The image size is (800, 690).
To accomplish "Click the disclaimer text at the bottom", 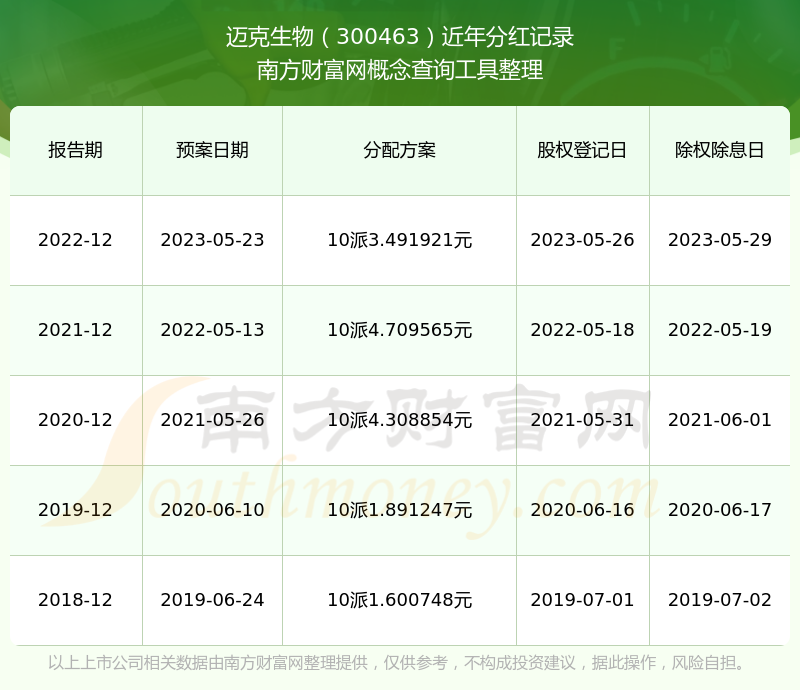I will point(396,663).
